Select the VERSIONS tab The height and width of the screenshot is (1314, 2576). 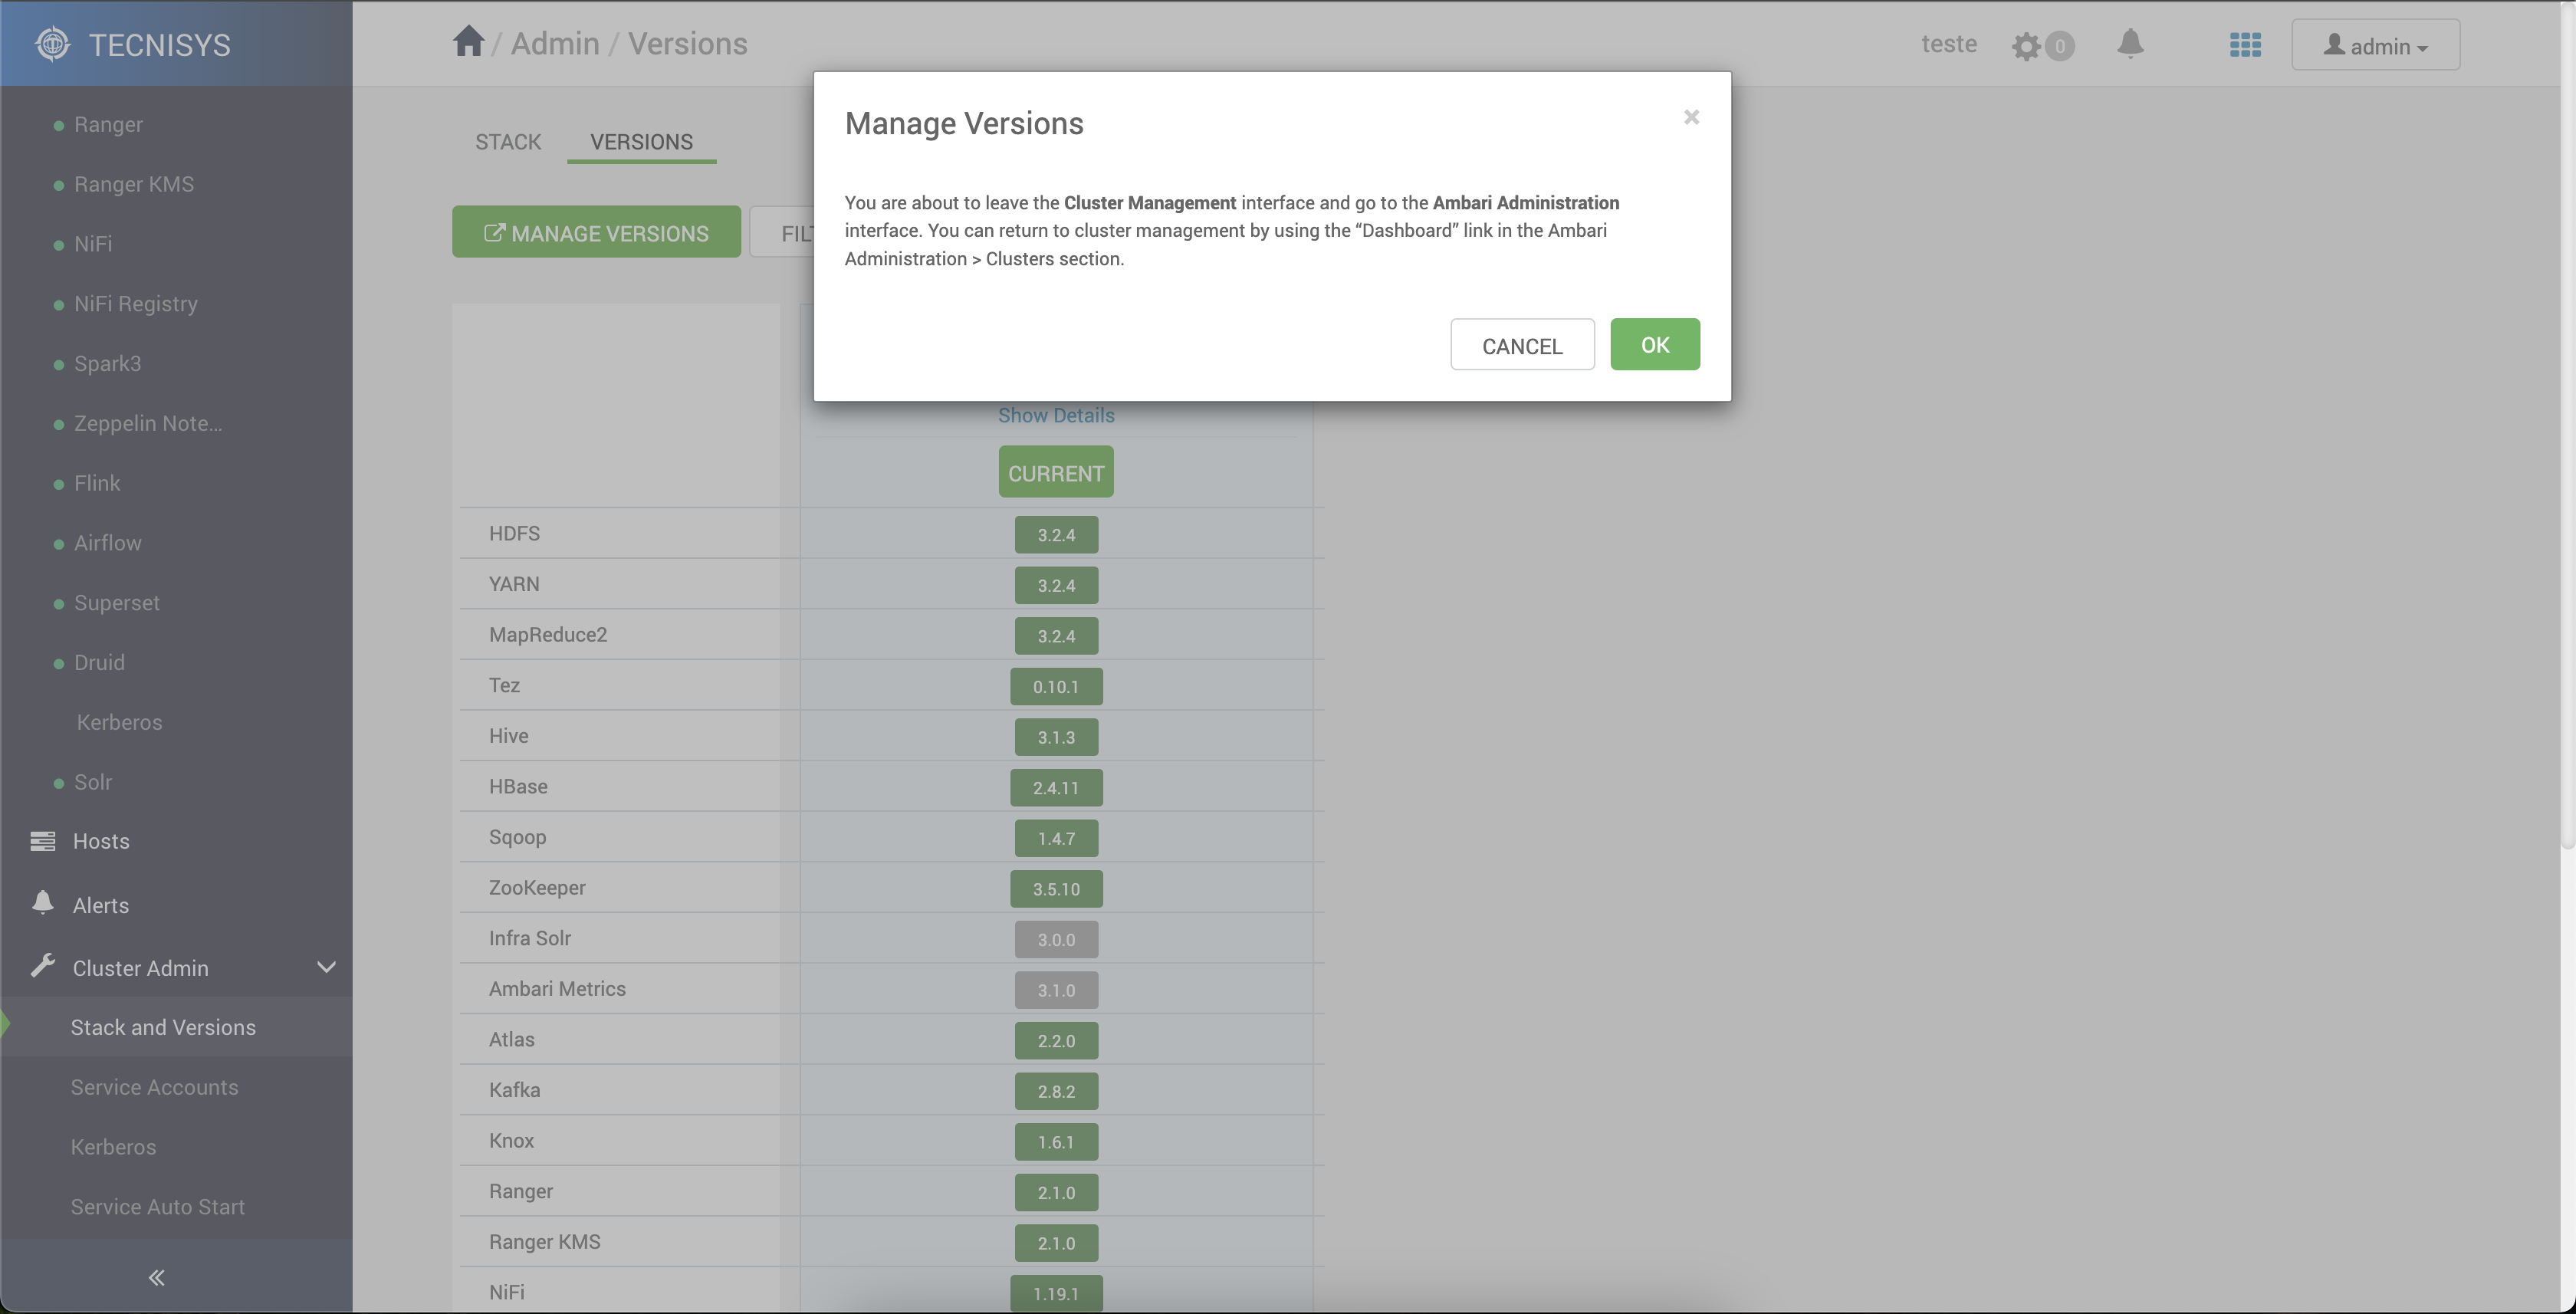click(641, 142)
